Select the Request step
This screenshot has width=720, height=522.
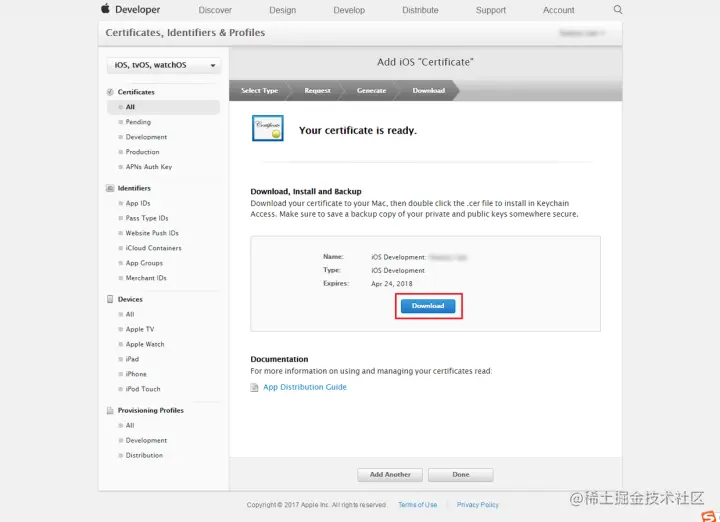click(317, 90)
